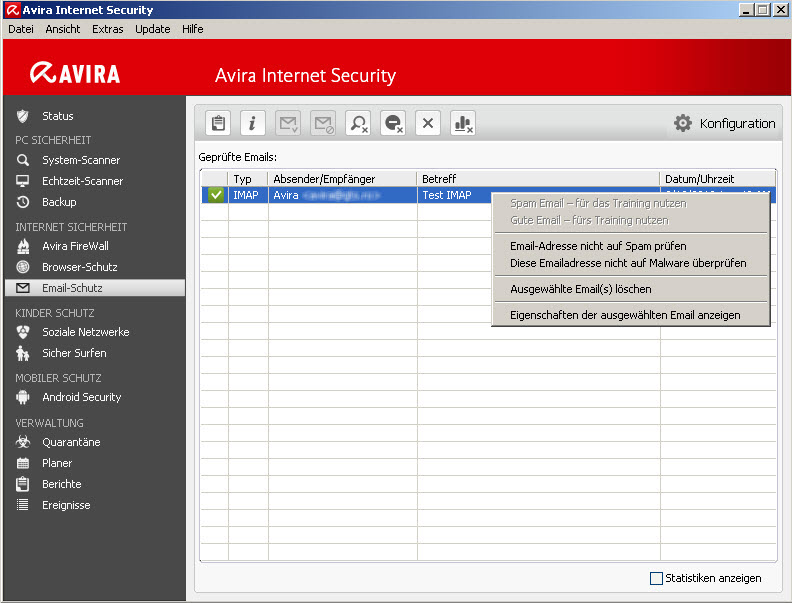The image size is (792, 603).
Task: Click the envelope with block sign icon
Action: (x=323, y=123)
